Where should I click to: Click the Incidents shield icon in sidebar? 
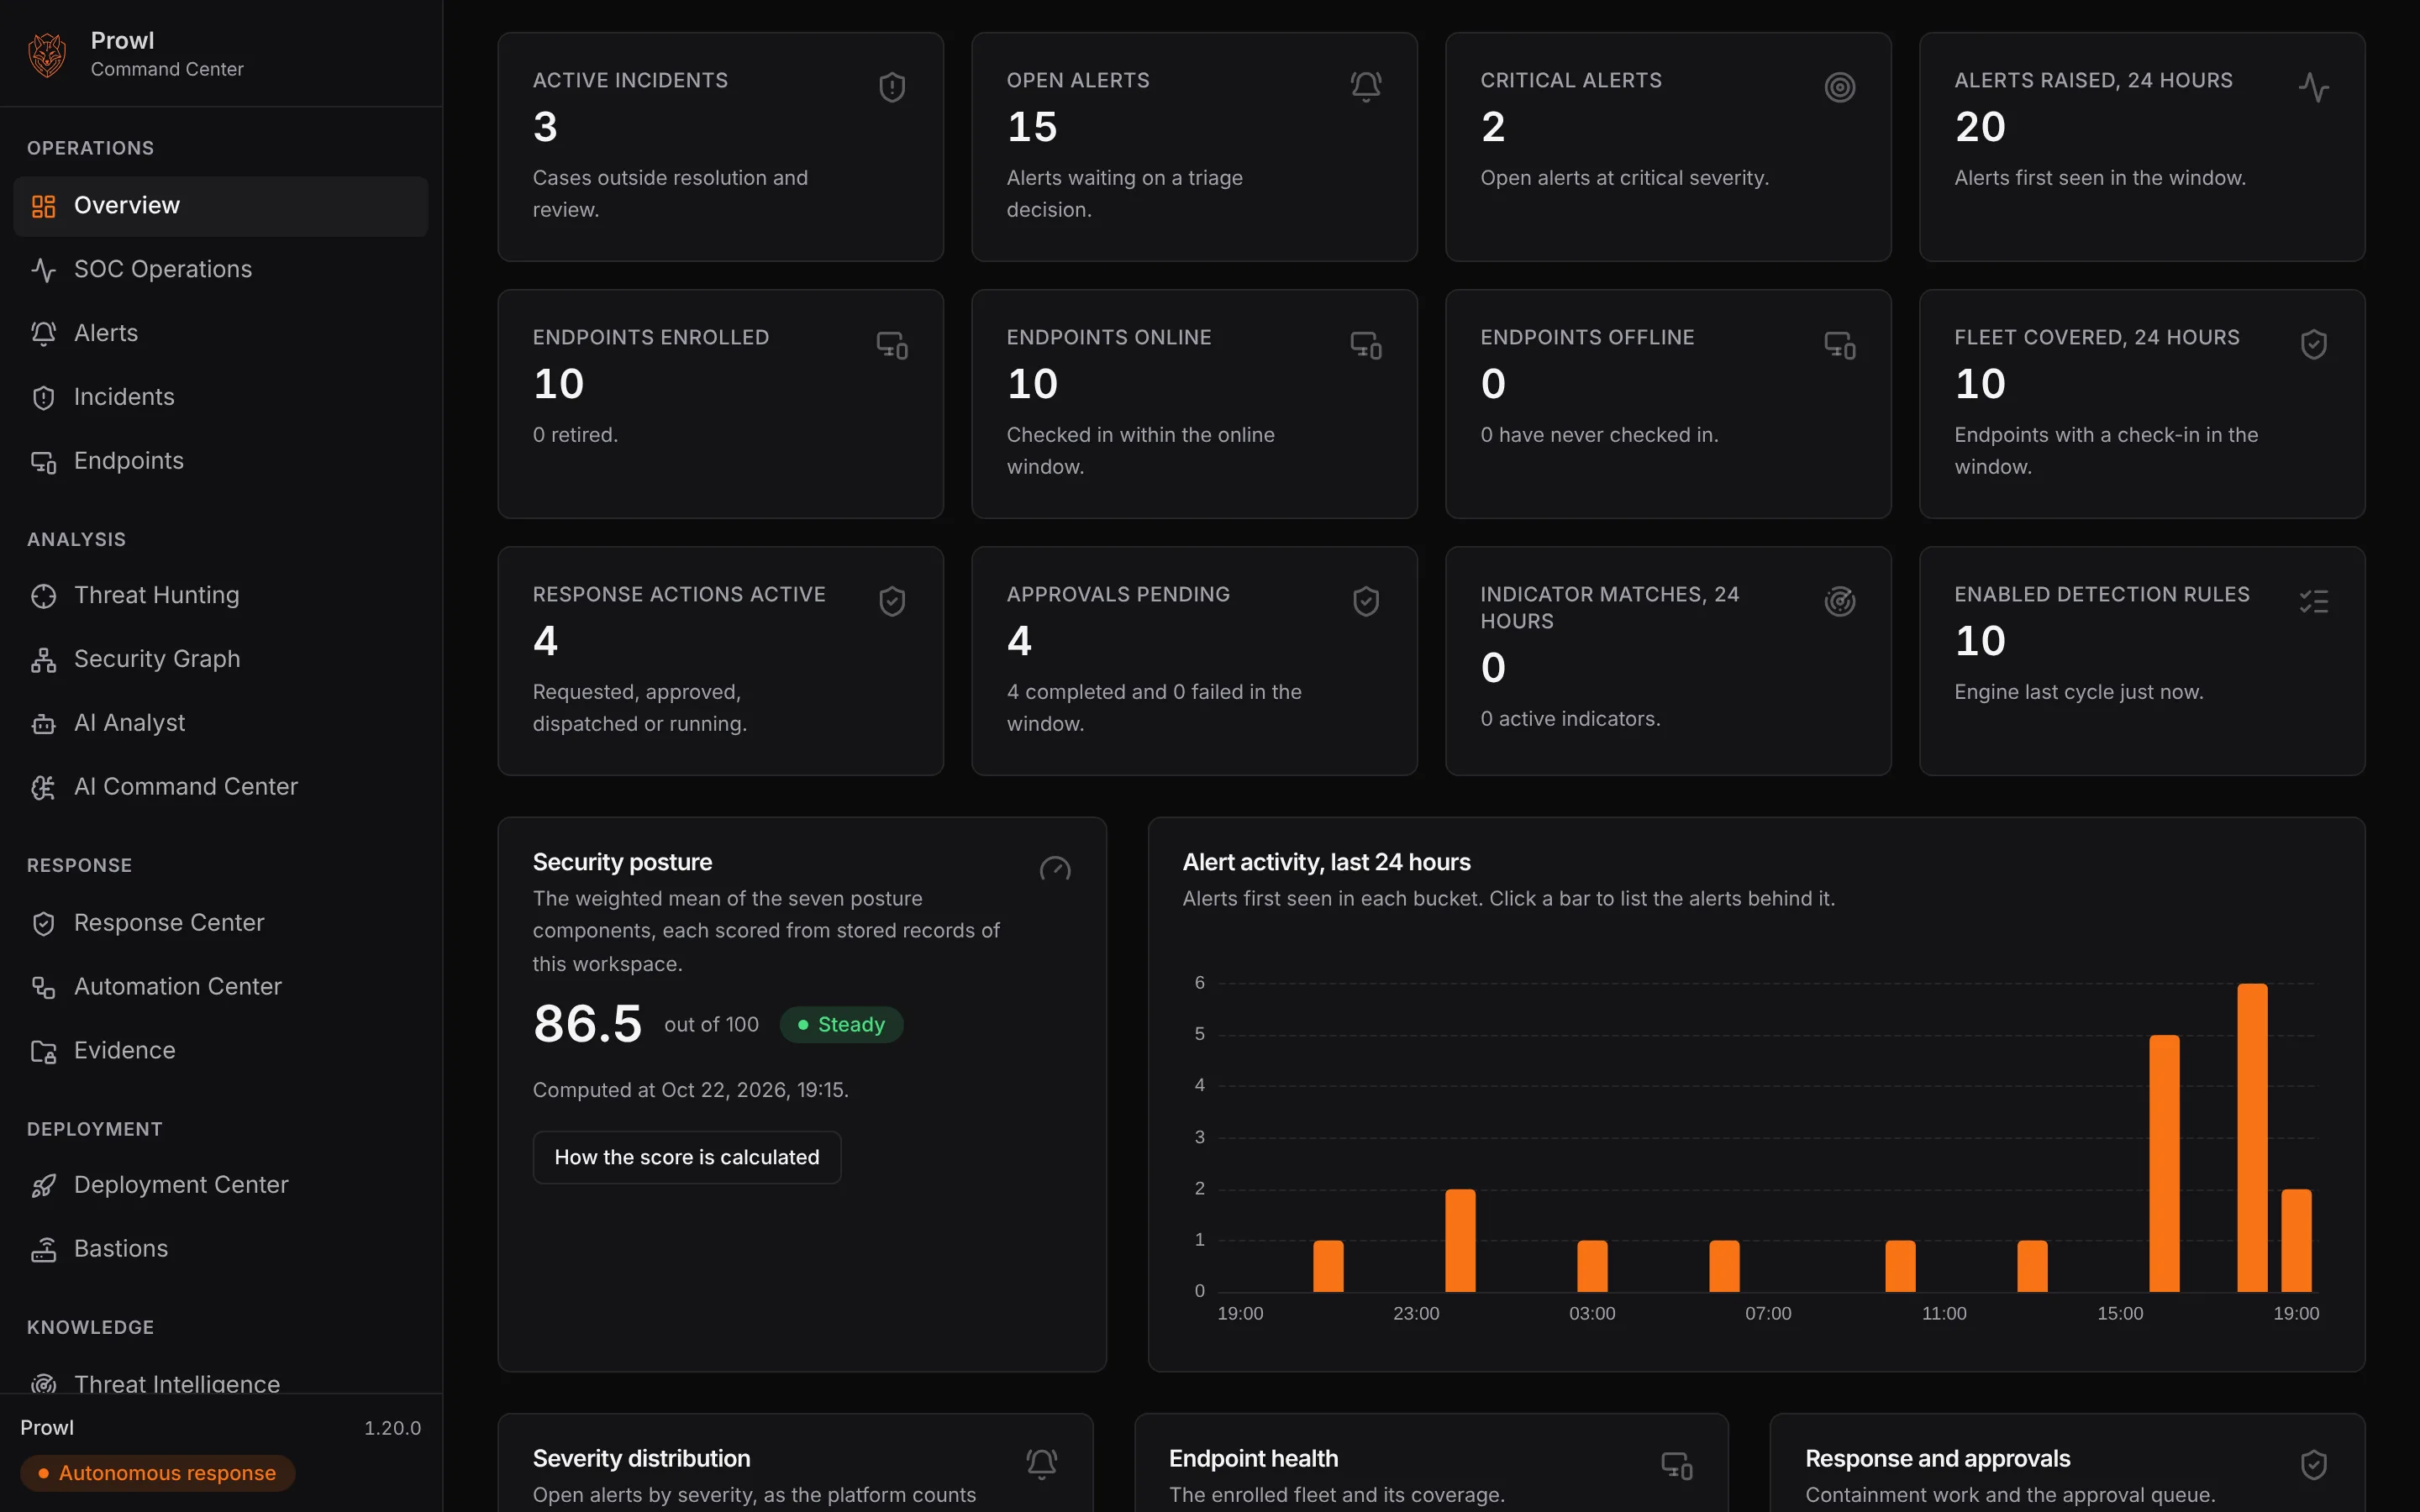pyautogui.click(x=43, y=398)
